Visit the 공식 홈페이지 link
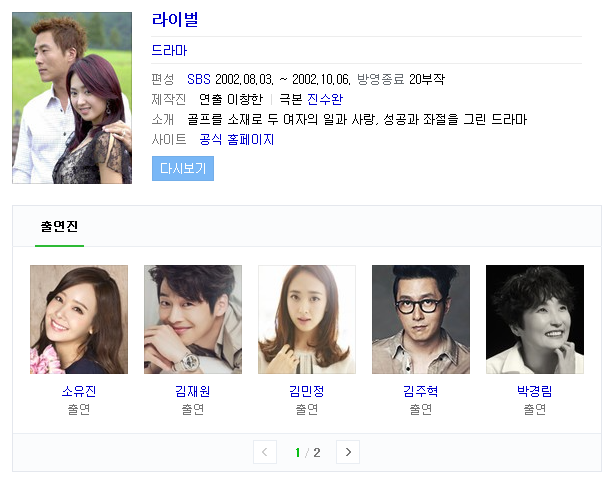This screenshot has height=482, width=613. [x=237, y=139]
